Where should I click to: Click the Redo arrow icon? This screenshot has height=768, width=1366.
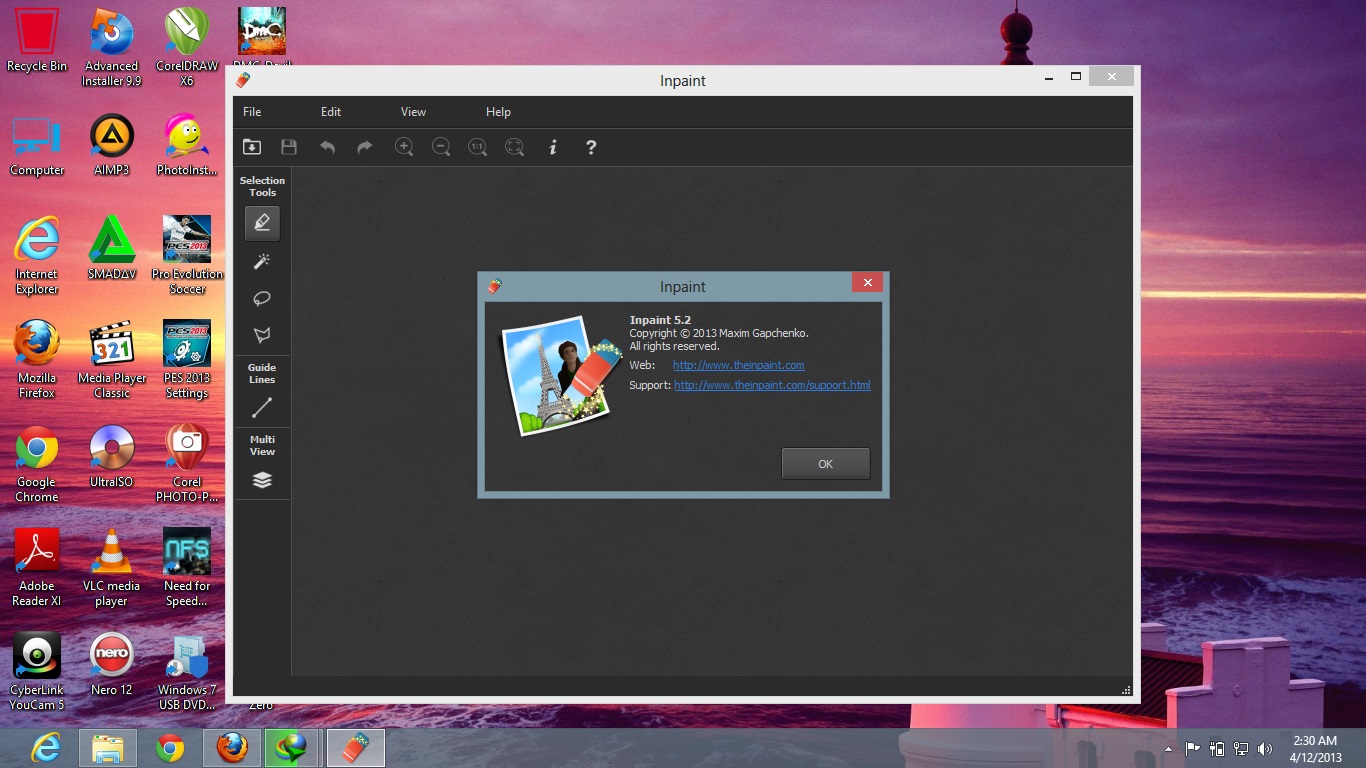364,147
